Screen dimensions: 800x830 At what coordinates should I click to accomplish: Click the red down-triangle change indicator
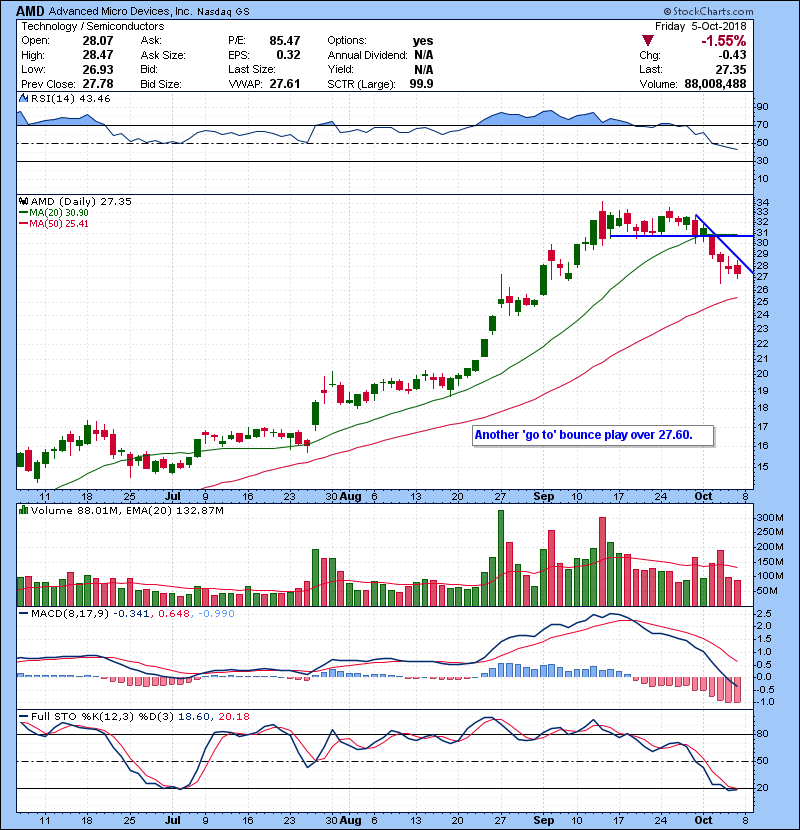click(648, 40)
